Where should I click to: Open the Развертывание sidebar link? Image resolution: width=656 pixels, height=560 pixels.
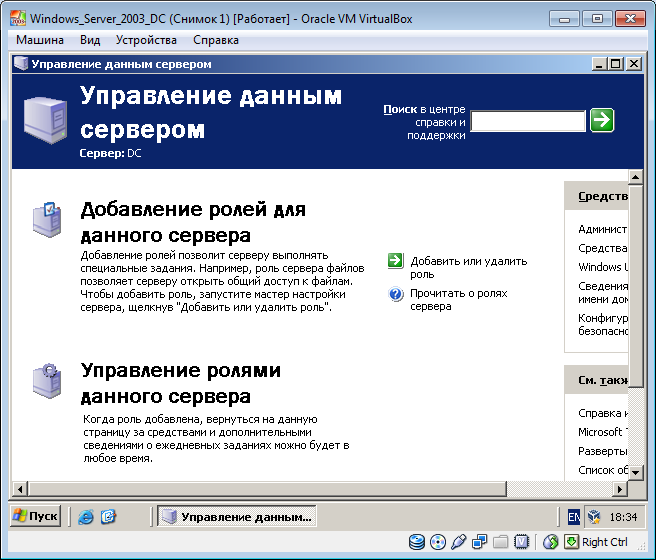click(602, 451)
